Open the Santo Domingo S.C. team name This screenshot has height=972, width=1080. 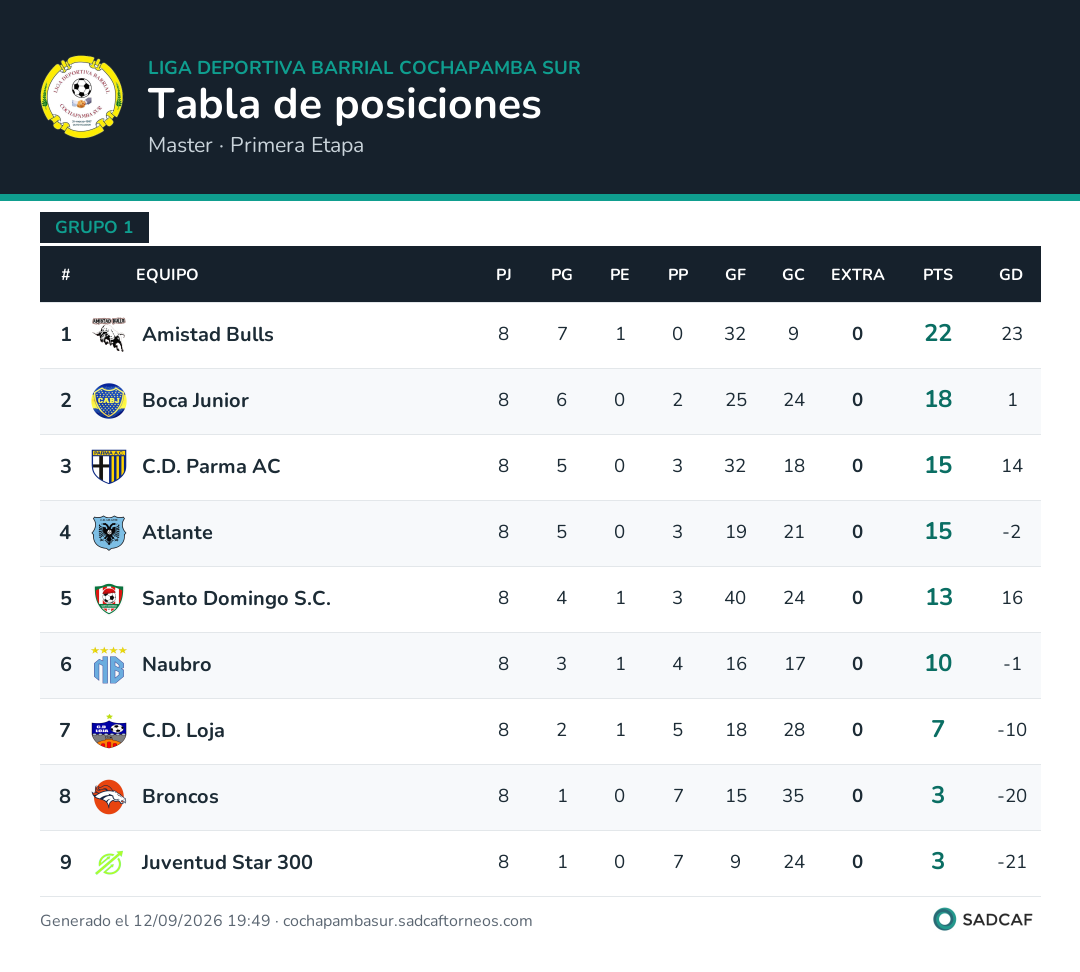pos(236,598)
